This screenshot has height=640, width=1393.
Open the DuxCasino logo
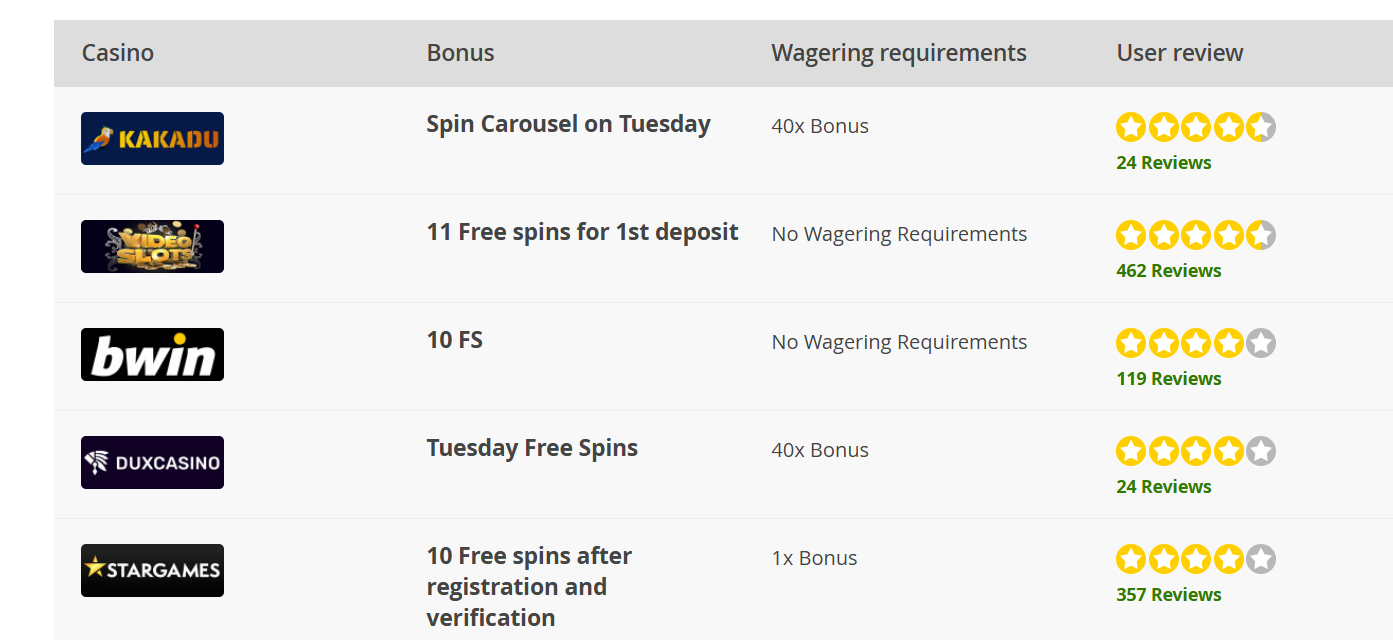coord(152,462)
